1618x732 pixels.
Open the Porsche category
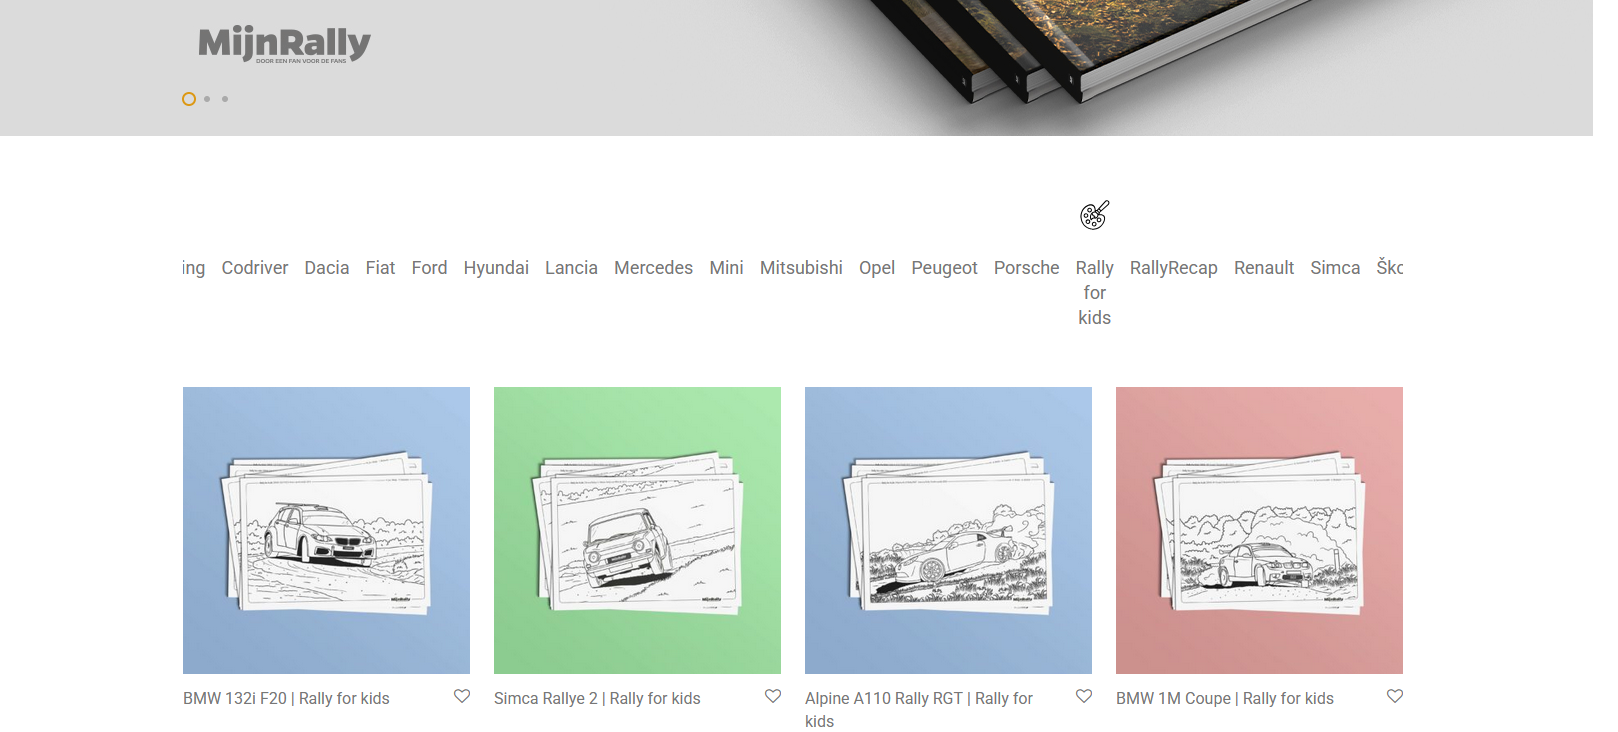tap(1026, 268)
